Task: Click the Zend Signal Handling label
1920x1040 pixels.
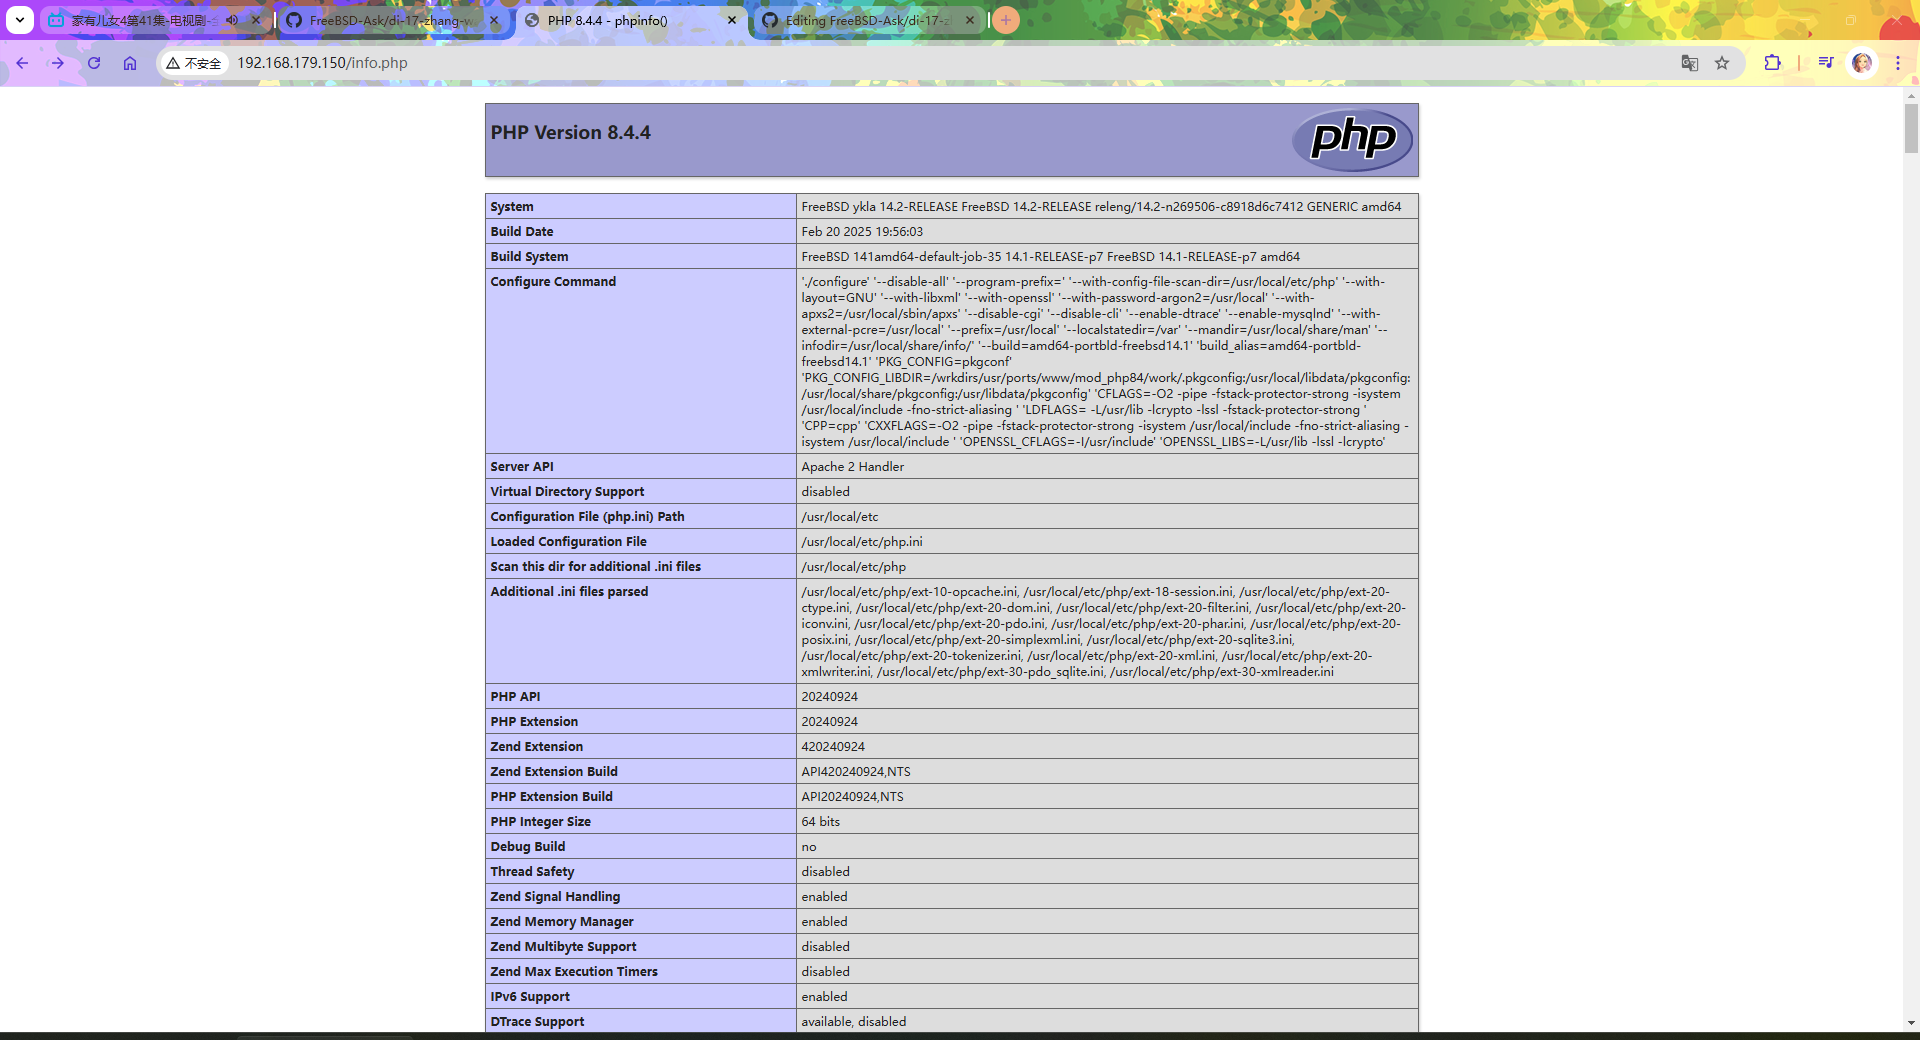Action: [555, 897]
